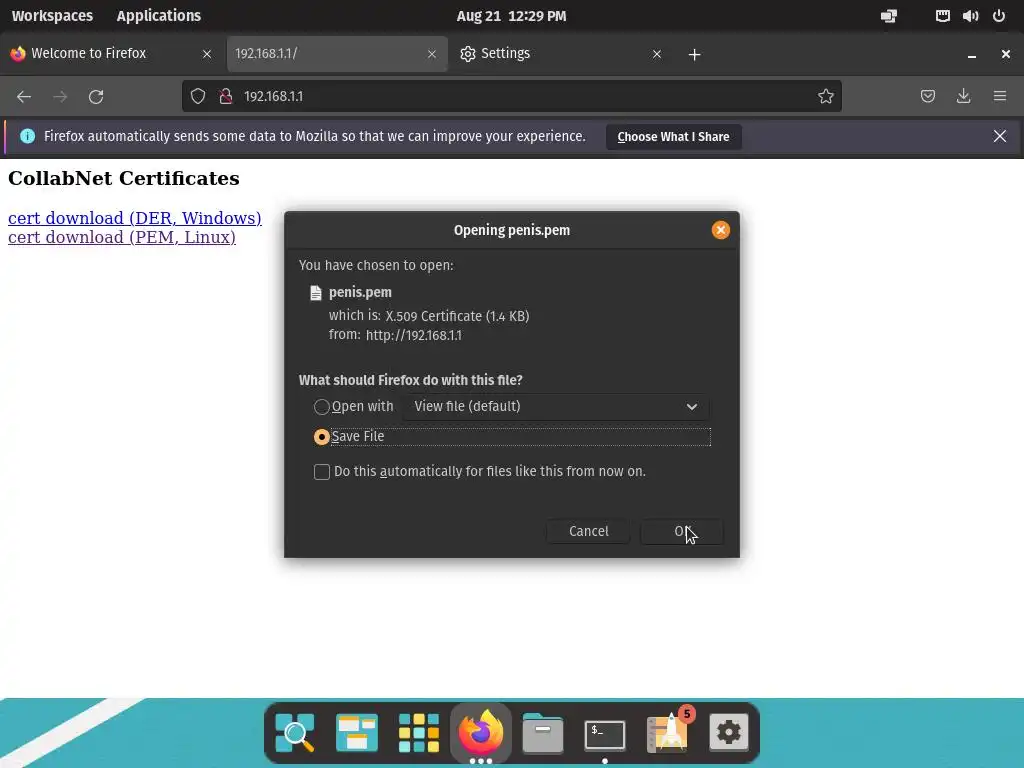Open the volume control in top bar
Screen dimensions: 1024x768
tap(970, 16)
